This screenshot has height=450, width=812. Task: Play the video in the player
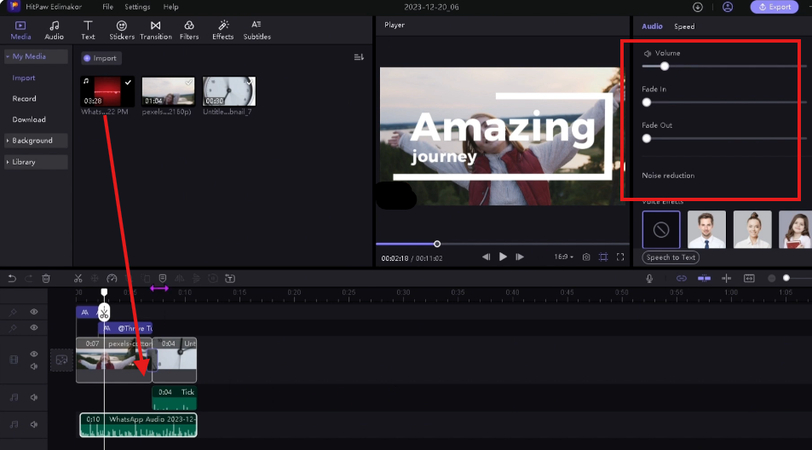503,257
